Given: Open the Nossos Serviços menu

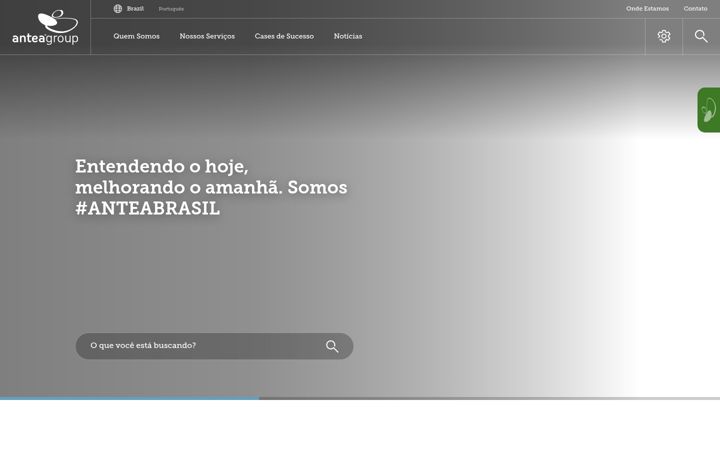Looking at the screenshot, I should (x=207, y=36).
